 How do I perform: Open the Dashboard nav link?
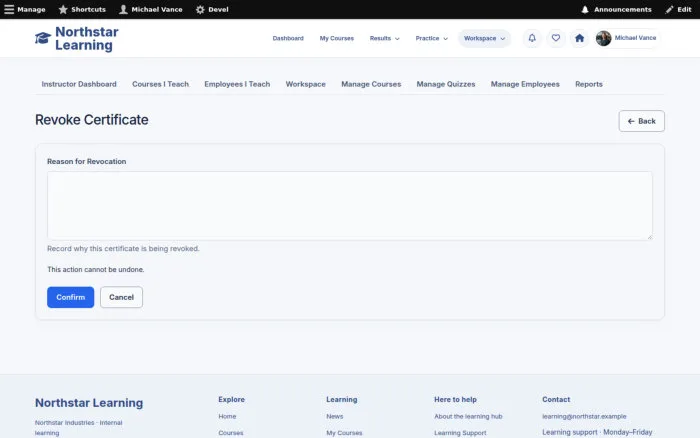[288, 38]
